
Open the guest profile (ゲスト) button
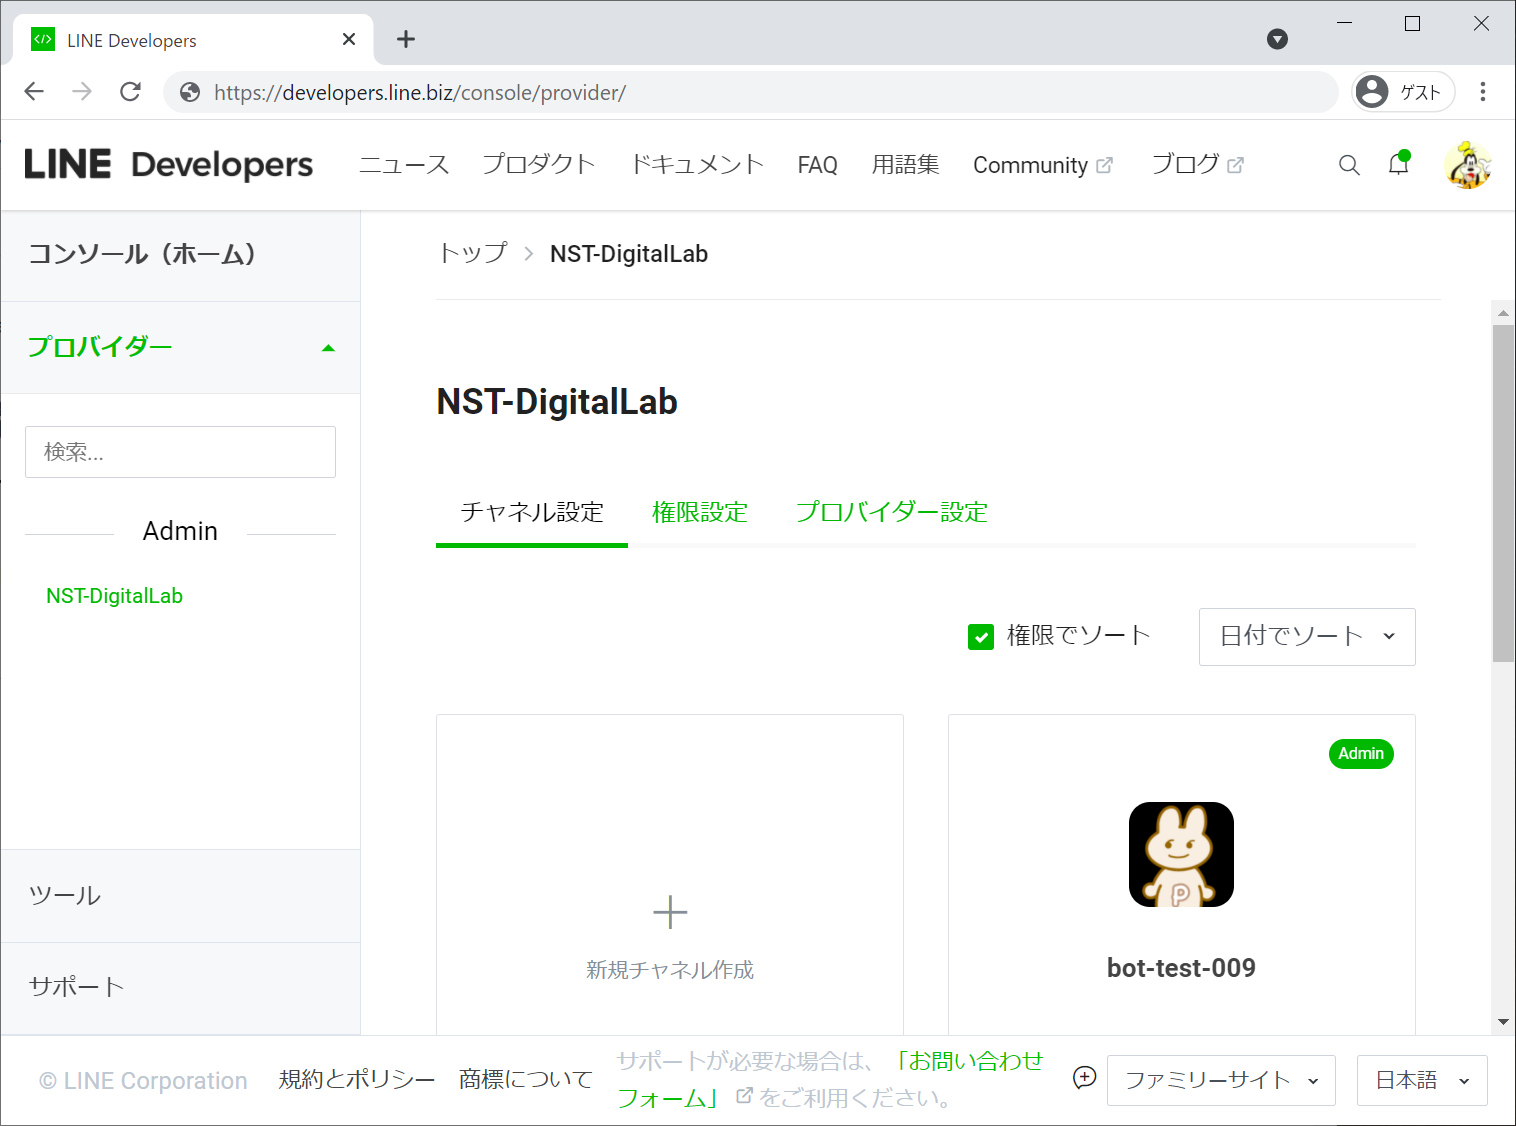[1403, 92]
